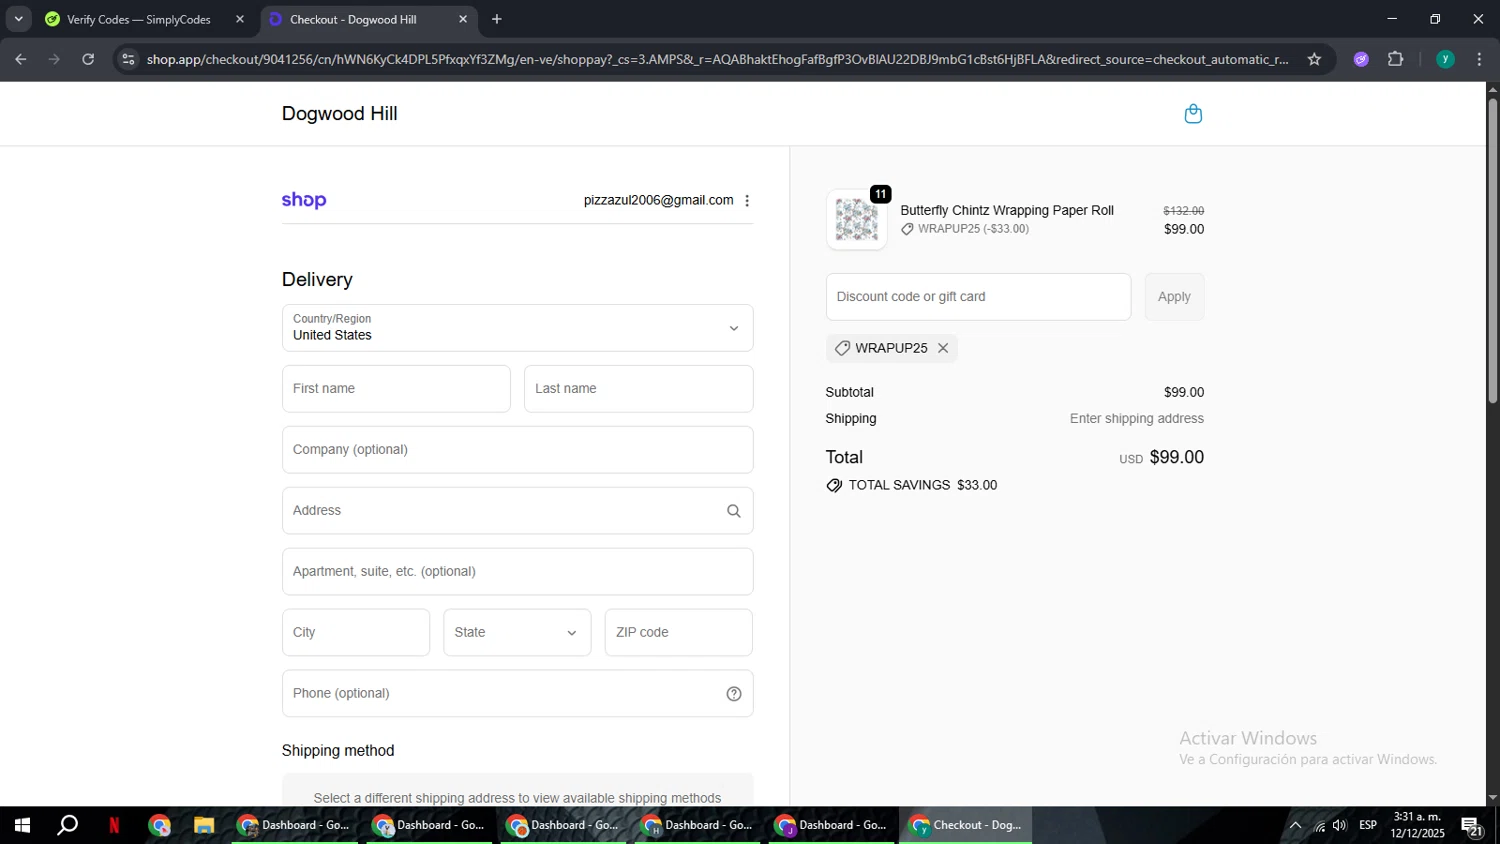Click the ZIP code field
Screen dimensions: 1500x844
click(x=678, y=633)
